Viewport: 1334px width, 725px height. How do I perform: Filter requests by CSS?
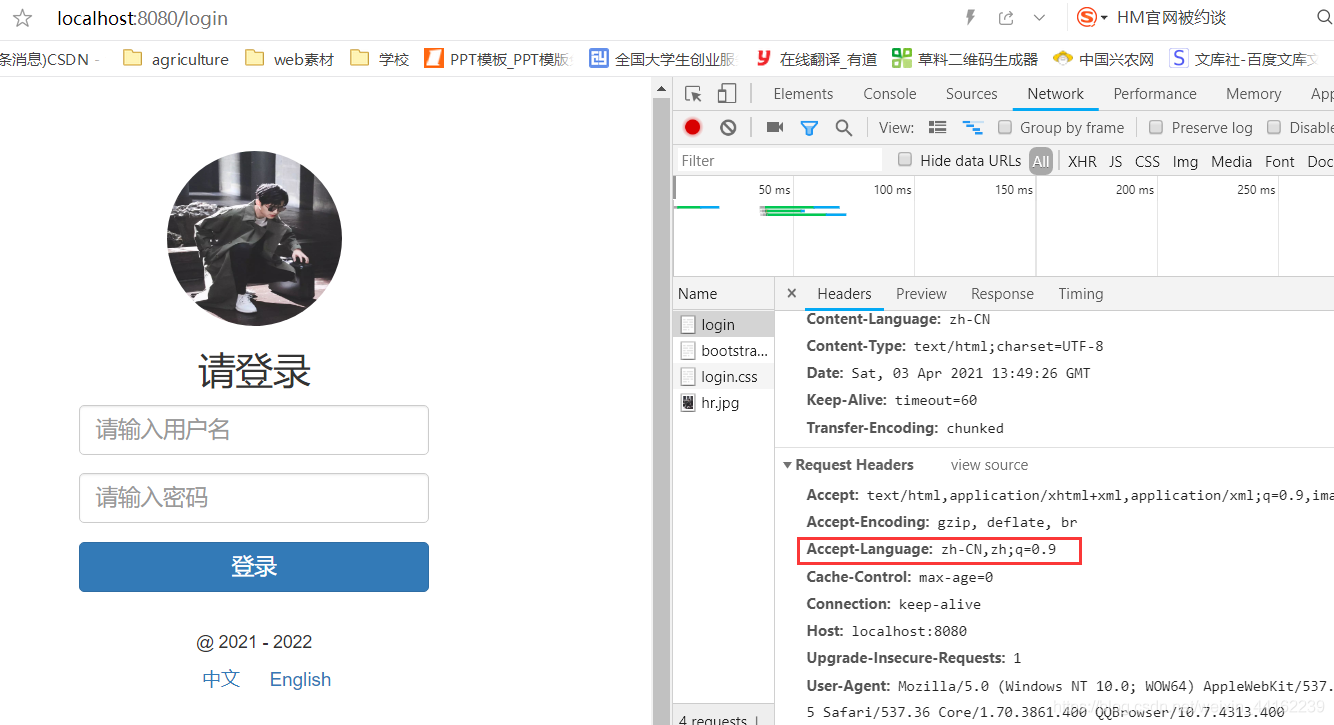[1148, 161]
